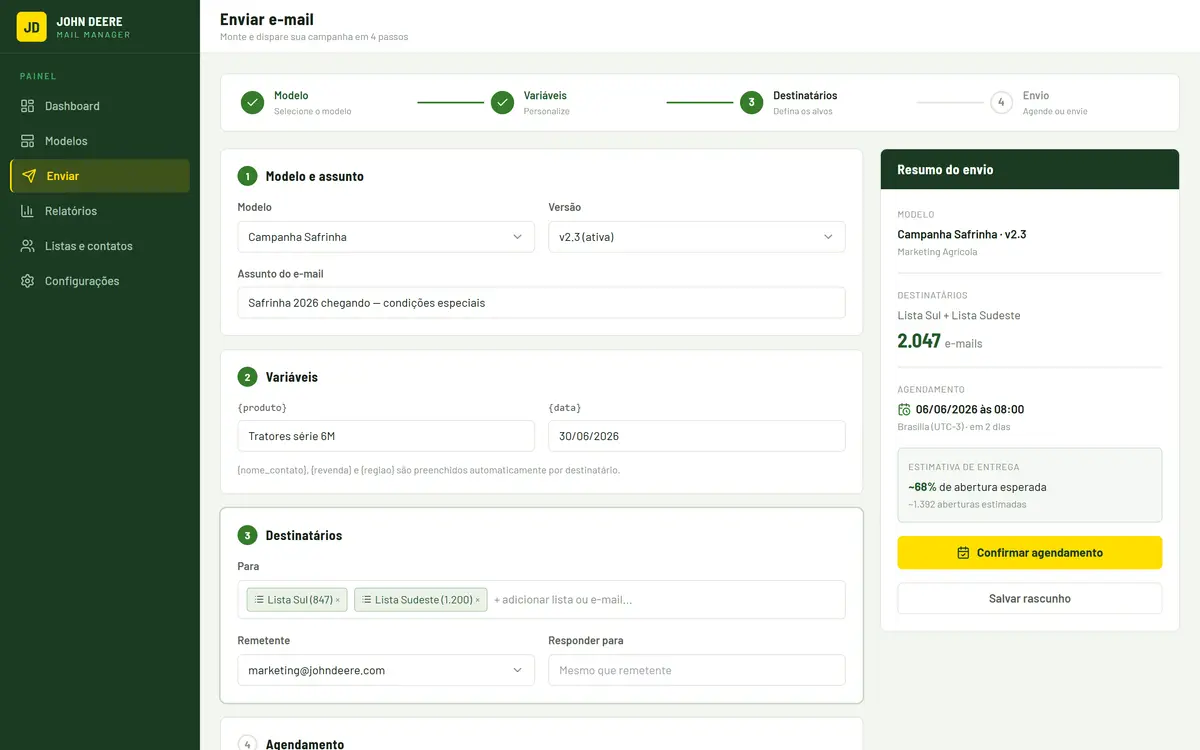Click the Configurações gear icon
The height and width of the screenshot is (750, 1200).
click(x=28, y=281)
